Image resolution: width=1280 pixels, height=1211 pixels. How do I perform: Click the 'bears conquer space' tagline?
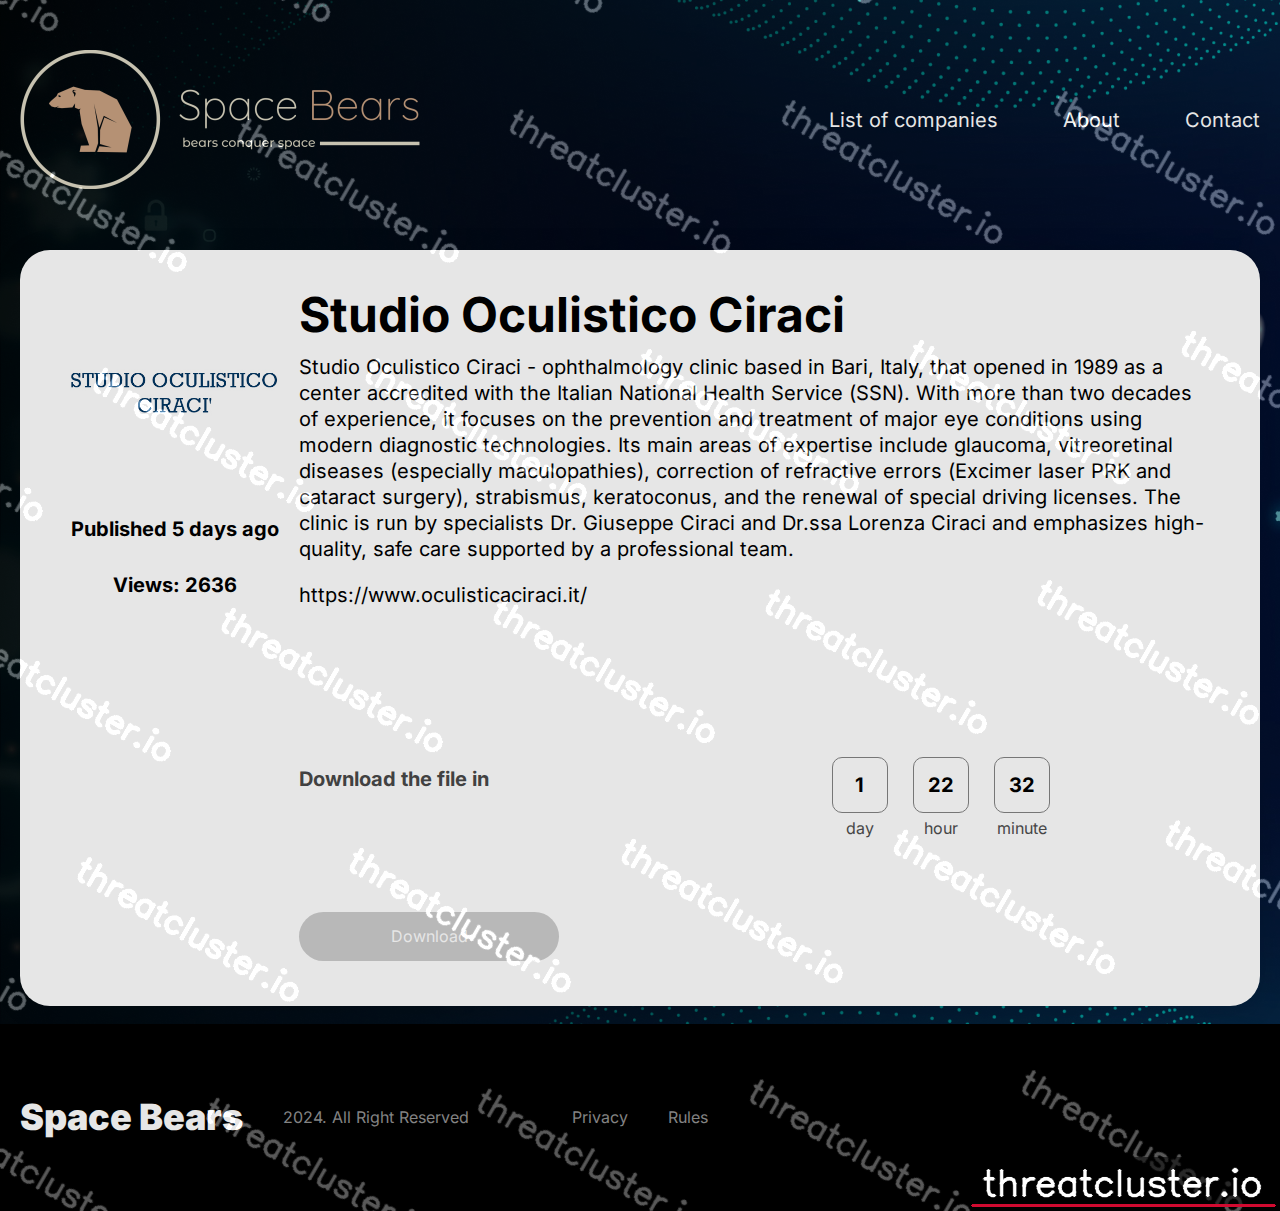pos(249,143)
